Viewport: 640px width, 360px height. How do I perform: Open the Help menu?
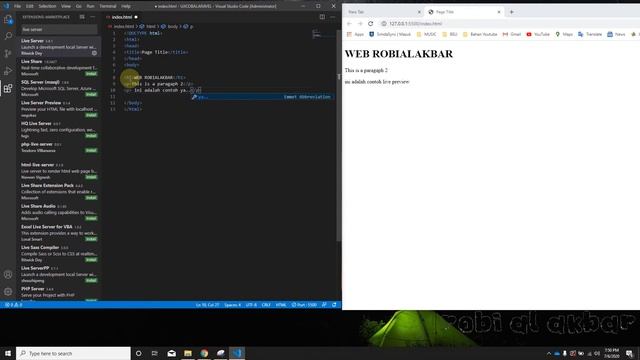point(126,6)
